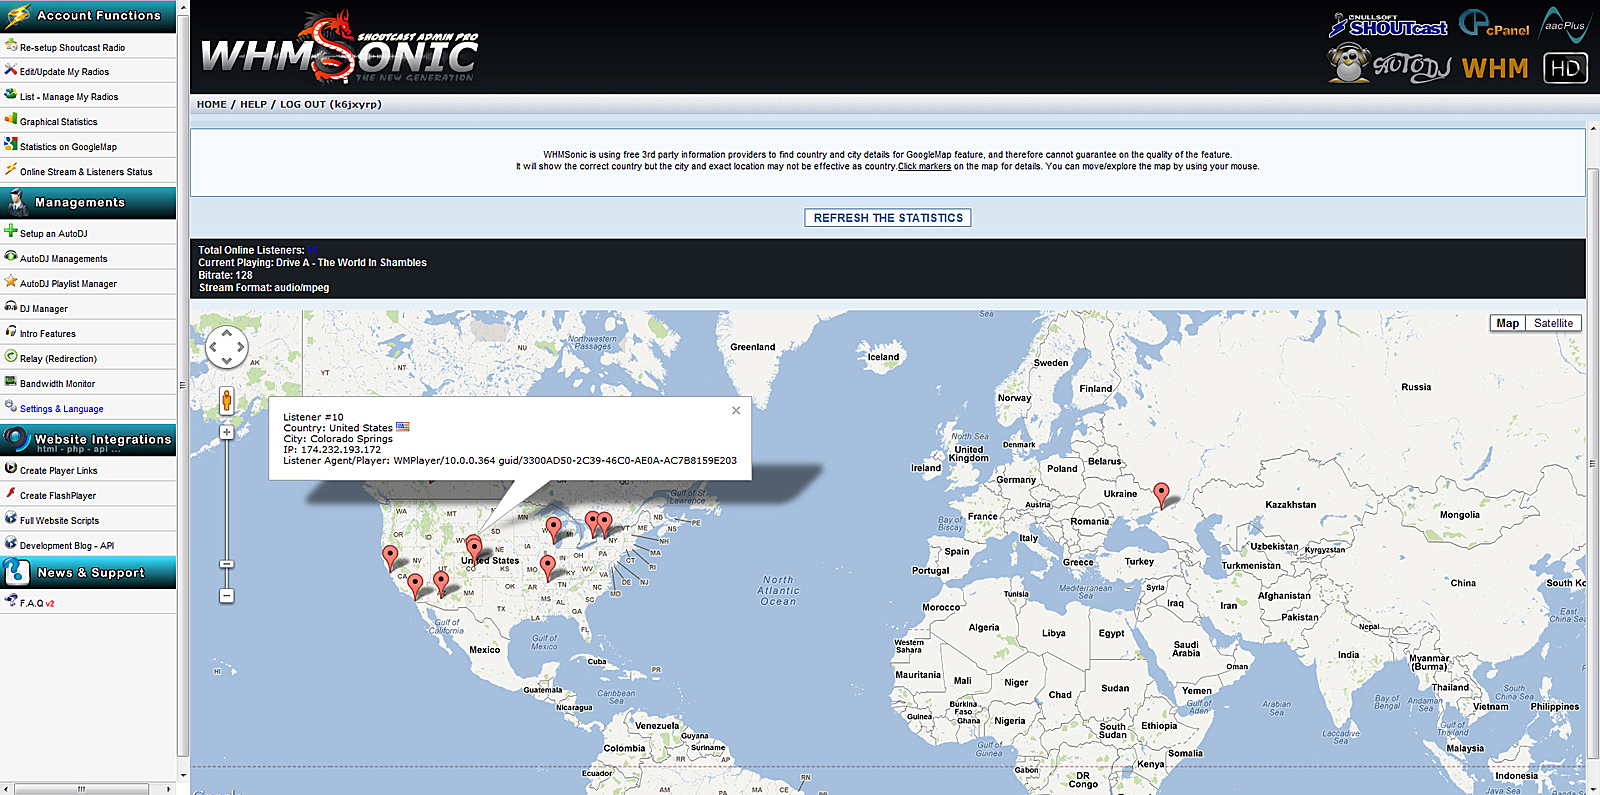Go to HOME in the navigation bar
Screen dimensions: 1600x795
[211, 104]
